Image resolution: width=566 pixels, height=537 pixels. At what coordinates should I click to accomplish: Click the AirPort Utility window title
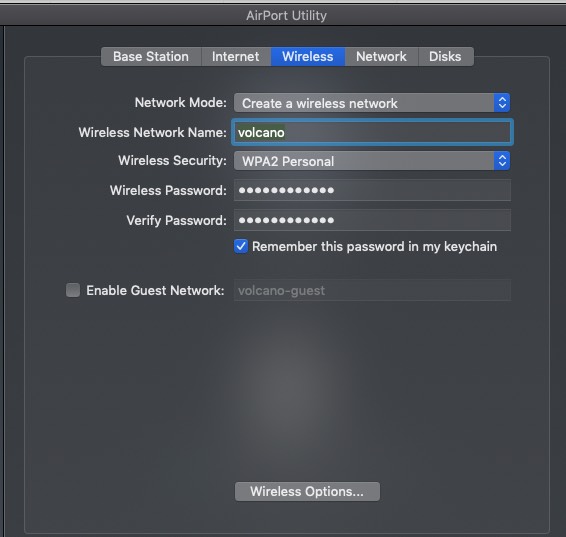point(287,16)
